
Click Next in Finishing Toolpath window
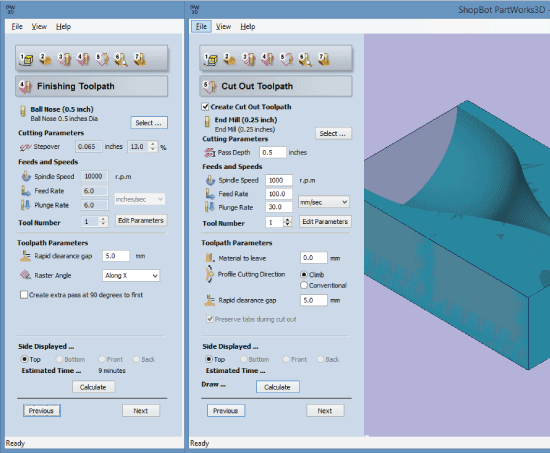click(x=141, y=411)
